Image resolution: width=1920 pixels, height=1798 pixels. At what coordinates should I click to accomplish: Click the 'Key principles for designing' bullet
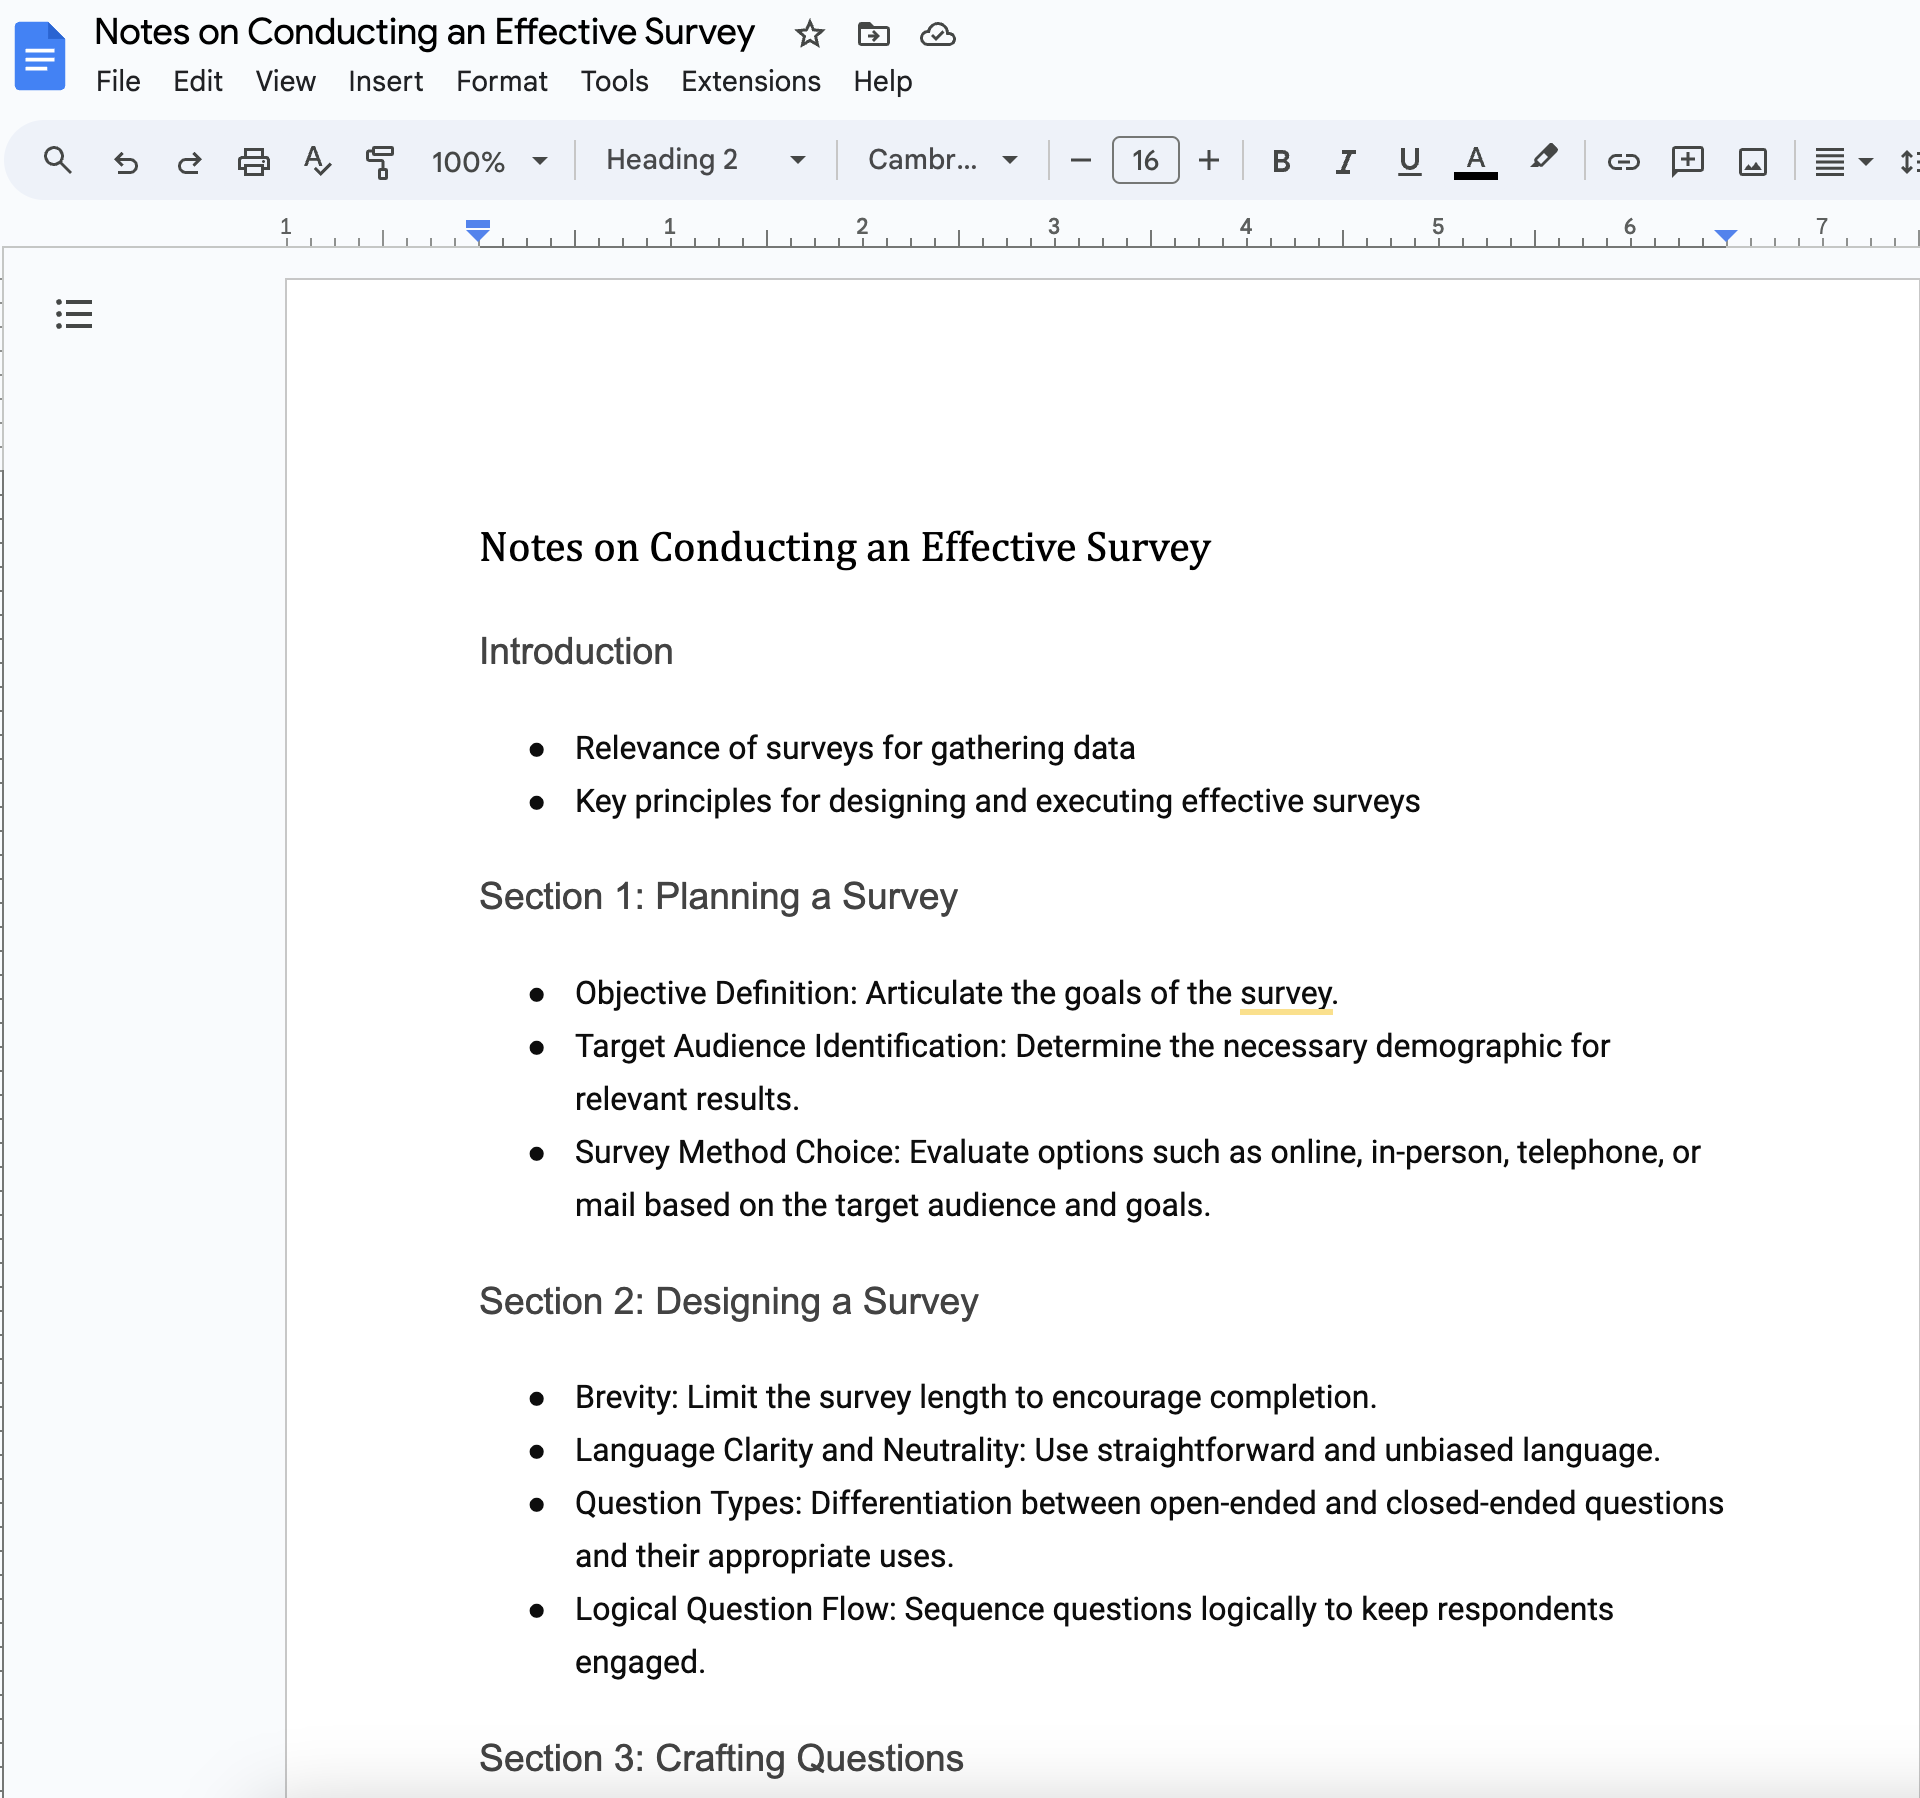997,801
